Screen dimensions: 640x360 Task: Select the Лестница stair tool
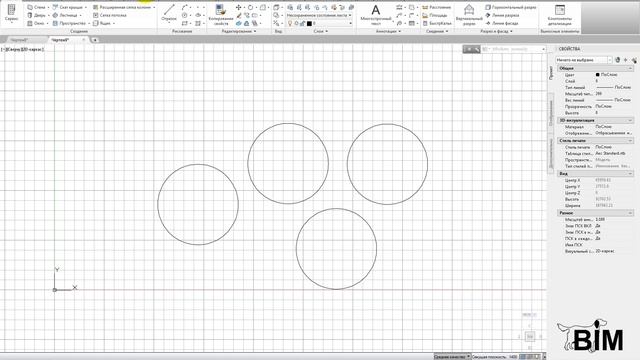tap(65, 15)
